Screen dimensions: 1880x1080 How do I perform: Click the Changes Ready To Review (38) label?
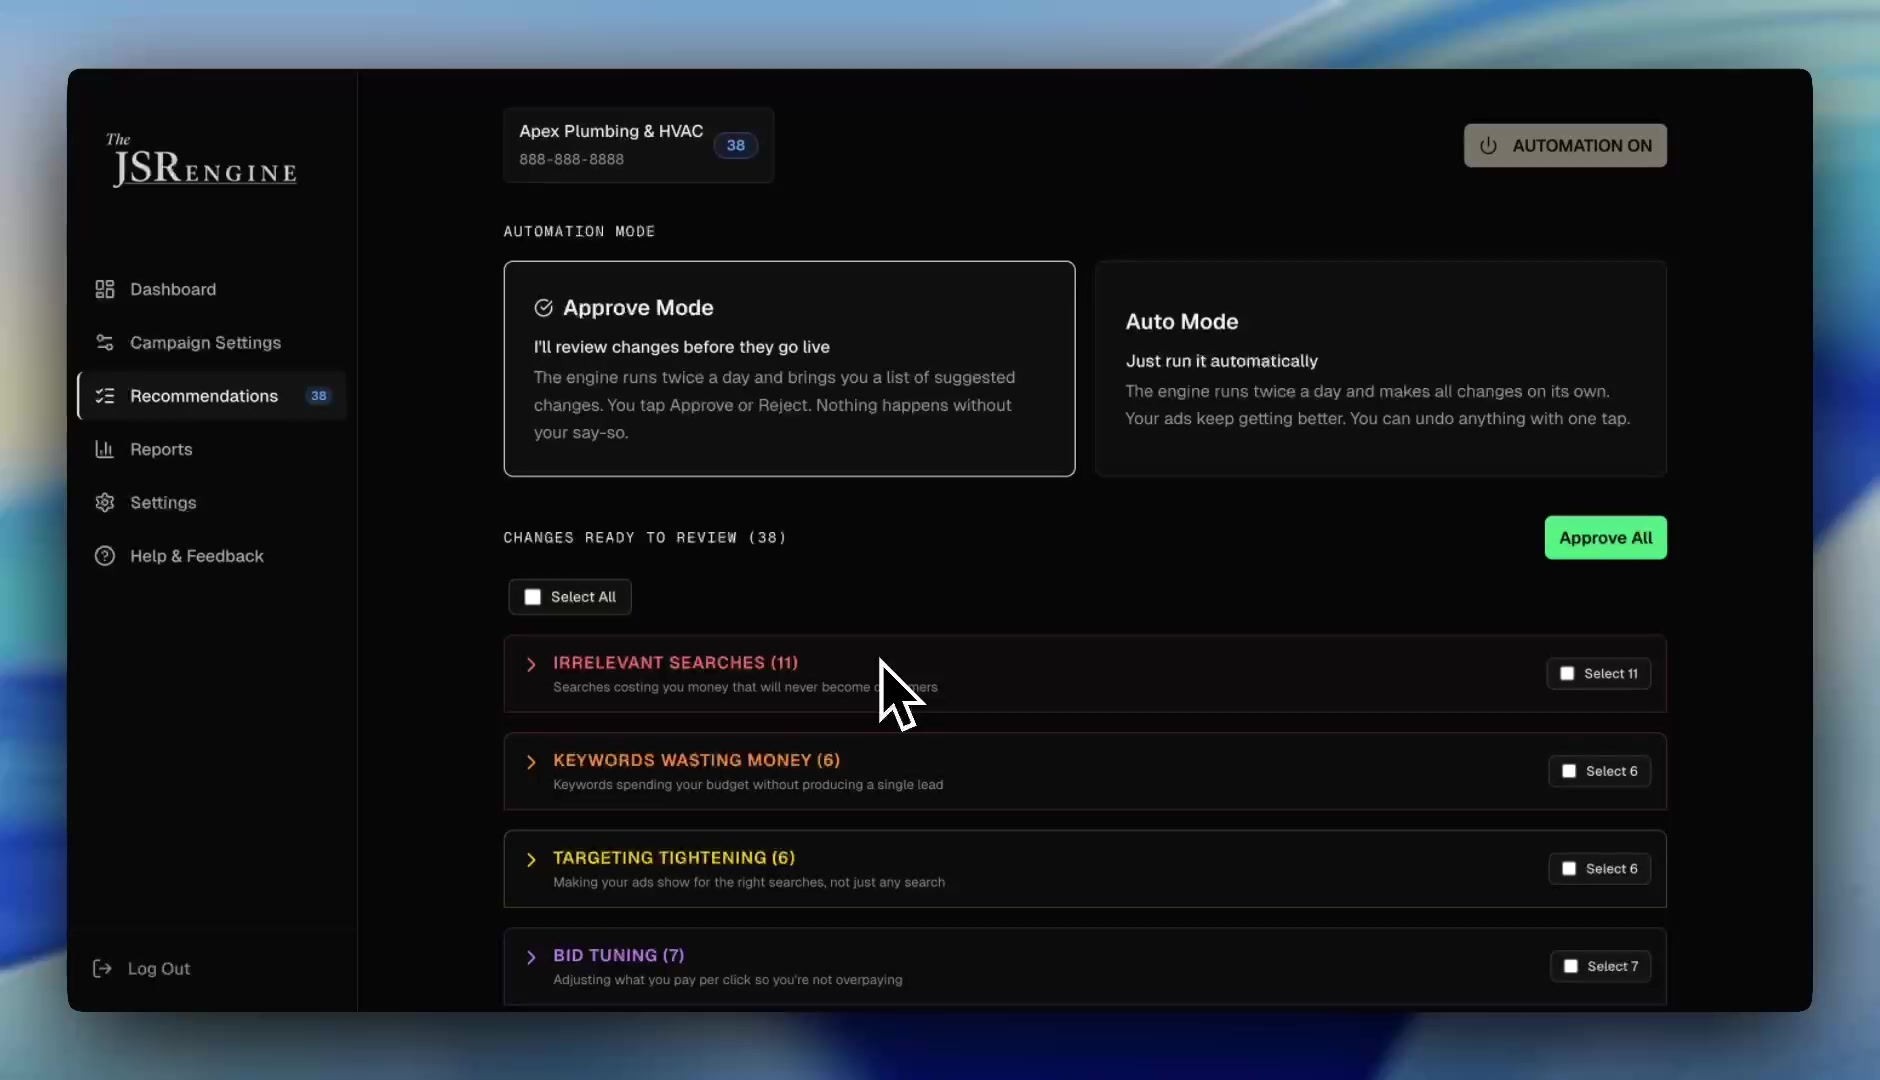pos(645,538)
